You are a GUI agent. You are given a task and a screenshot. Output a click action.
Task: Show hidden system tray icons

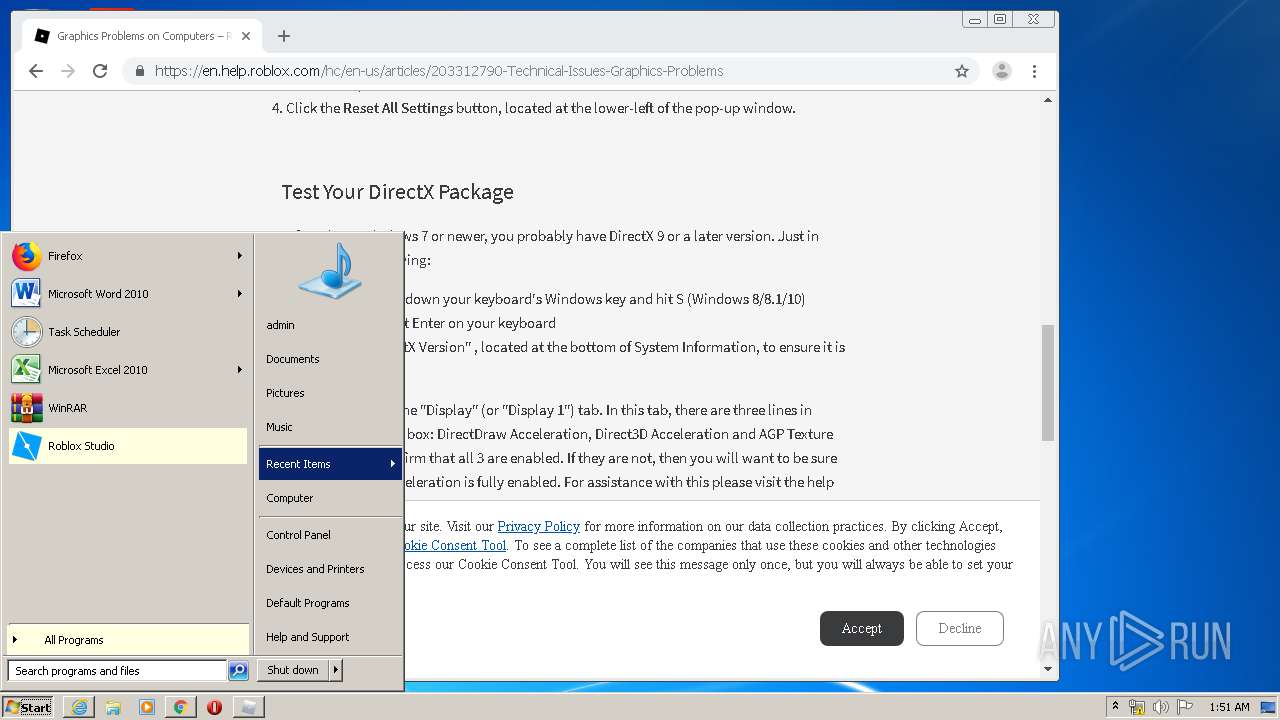(x=1115, y=707)
